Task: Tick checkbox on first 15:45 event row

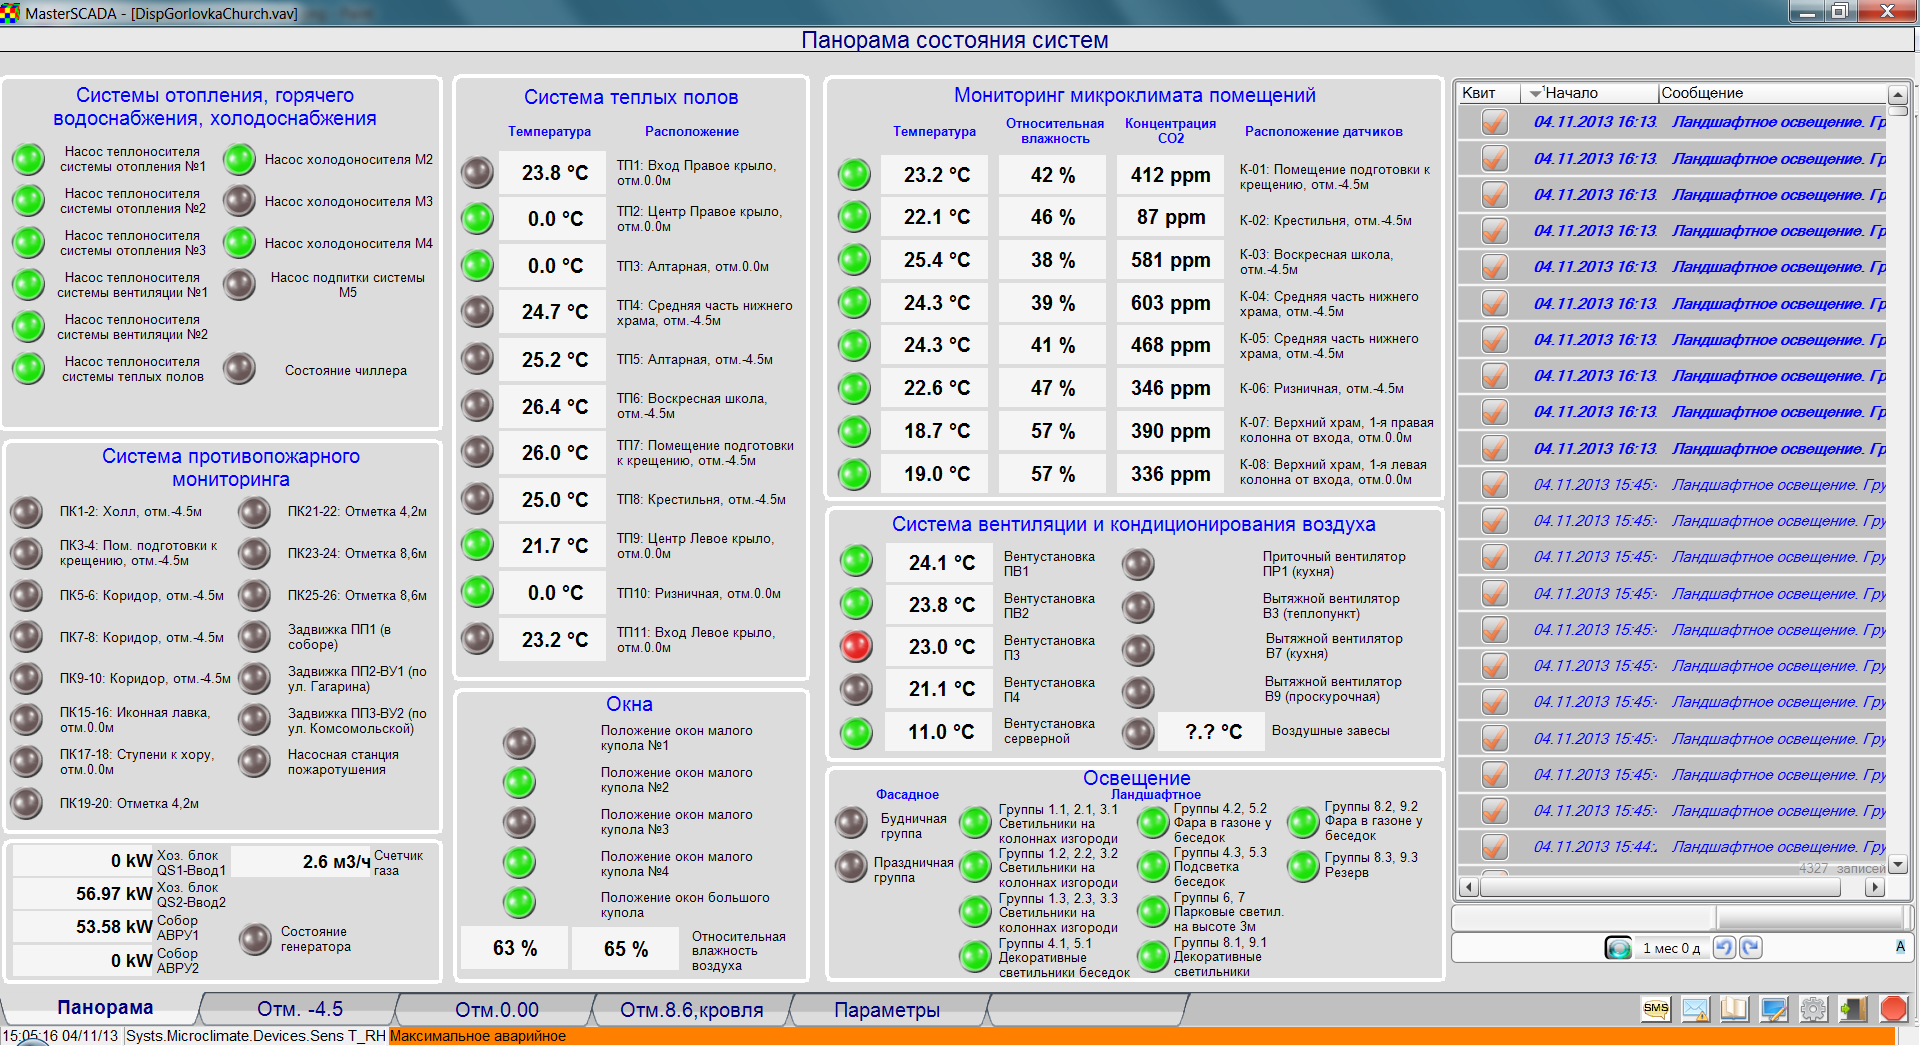Action: (1494, 485)
